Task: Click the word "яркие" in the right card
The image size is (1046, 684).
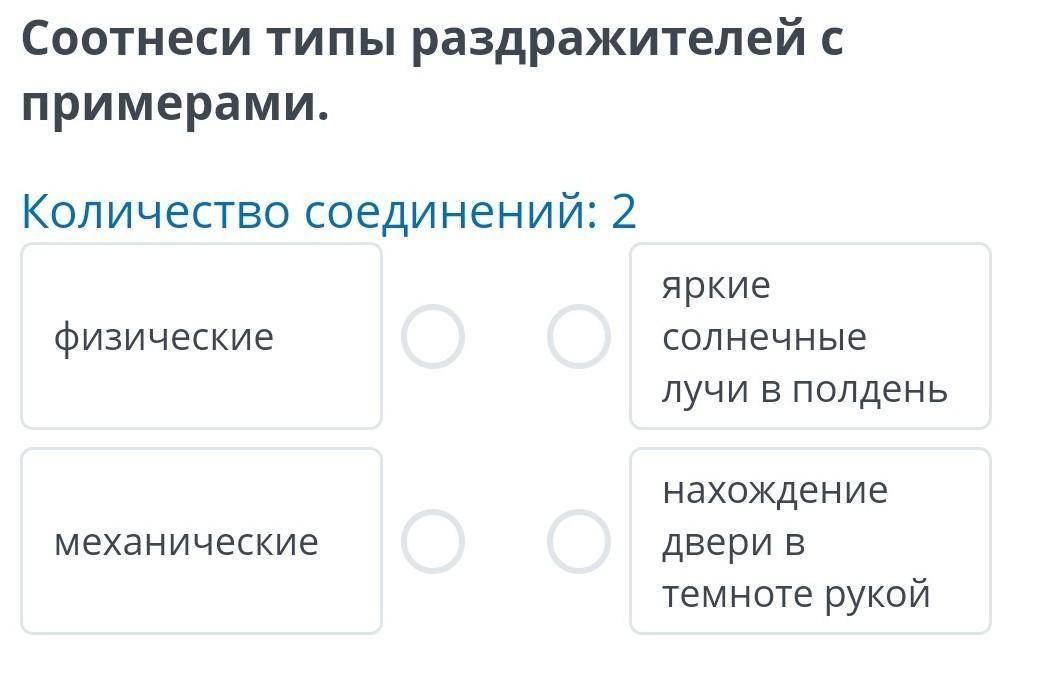Action: pyautogui.click(x=716, y=285)
